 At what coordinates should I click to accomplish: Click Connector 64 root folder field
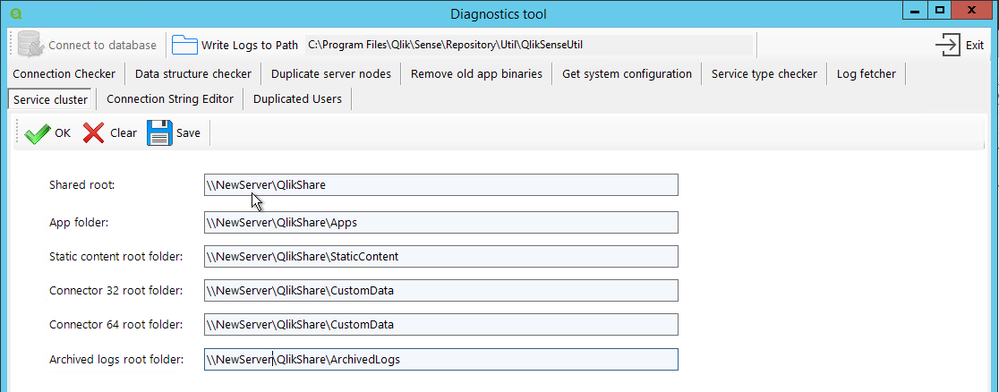click(x=441, y=324)
